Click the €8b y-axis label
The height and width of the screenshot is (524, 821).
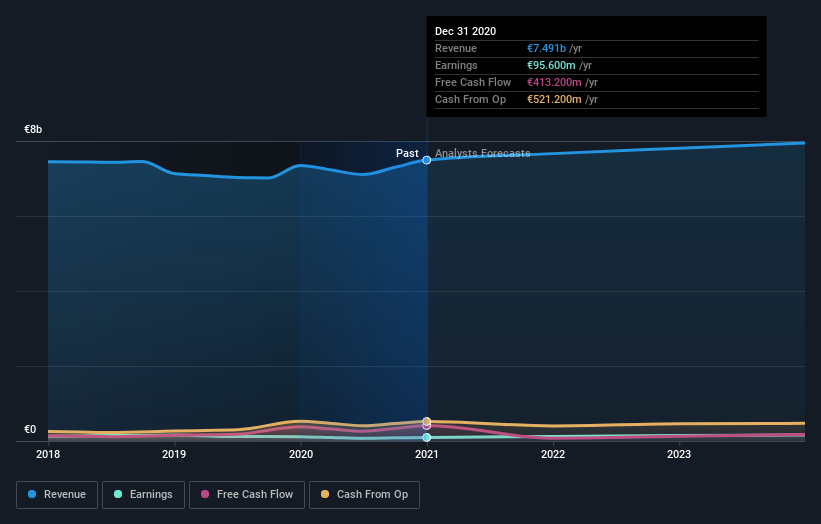[33, 129]
